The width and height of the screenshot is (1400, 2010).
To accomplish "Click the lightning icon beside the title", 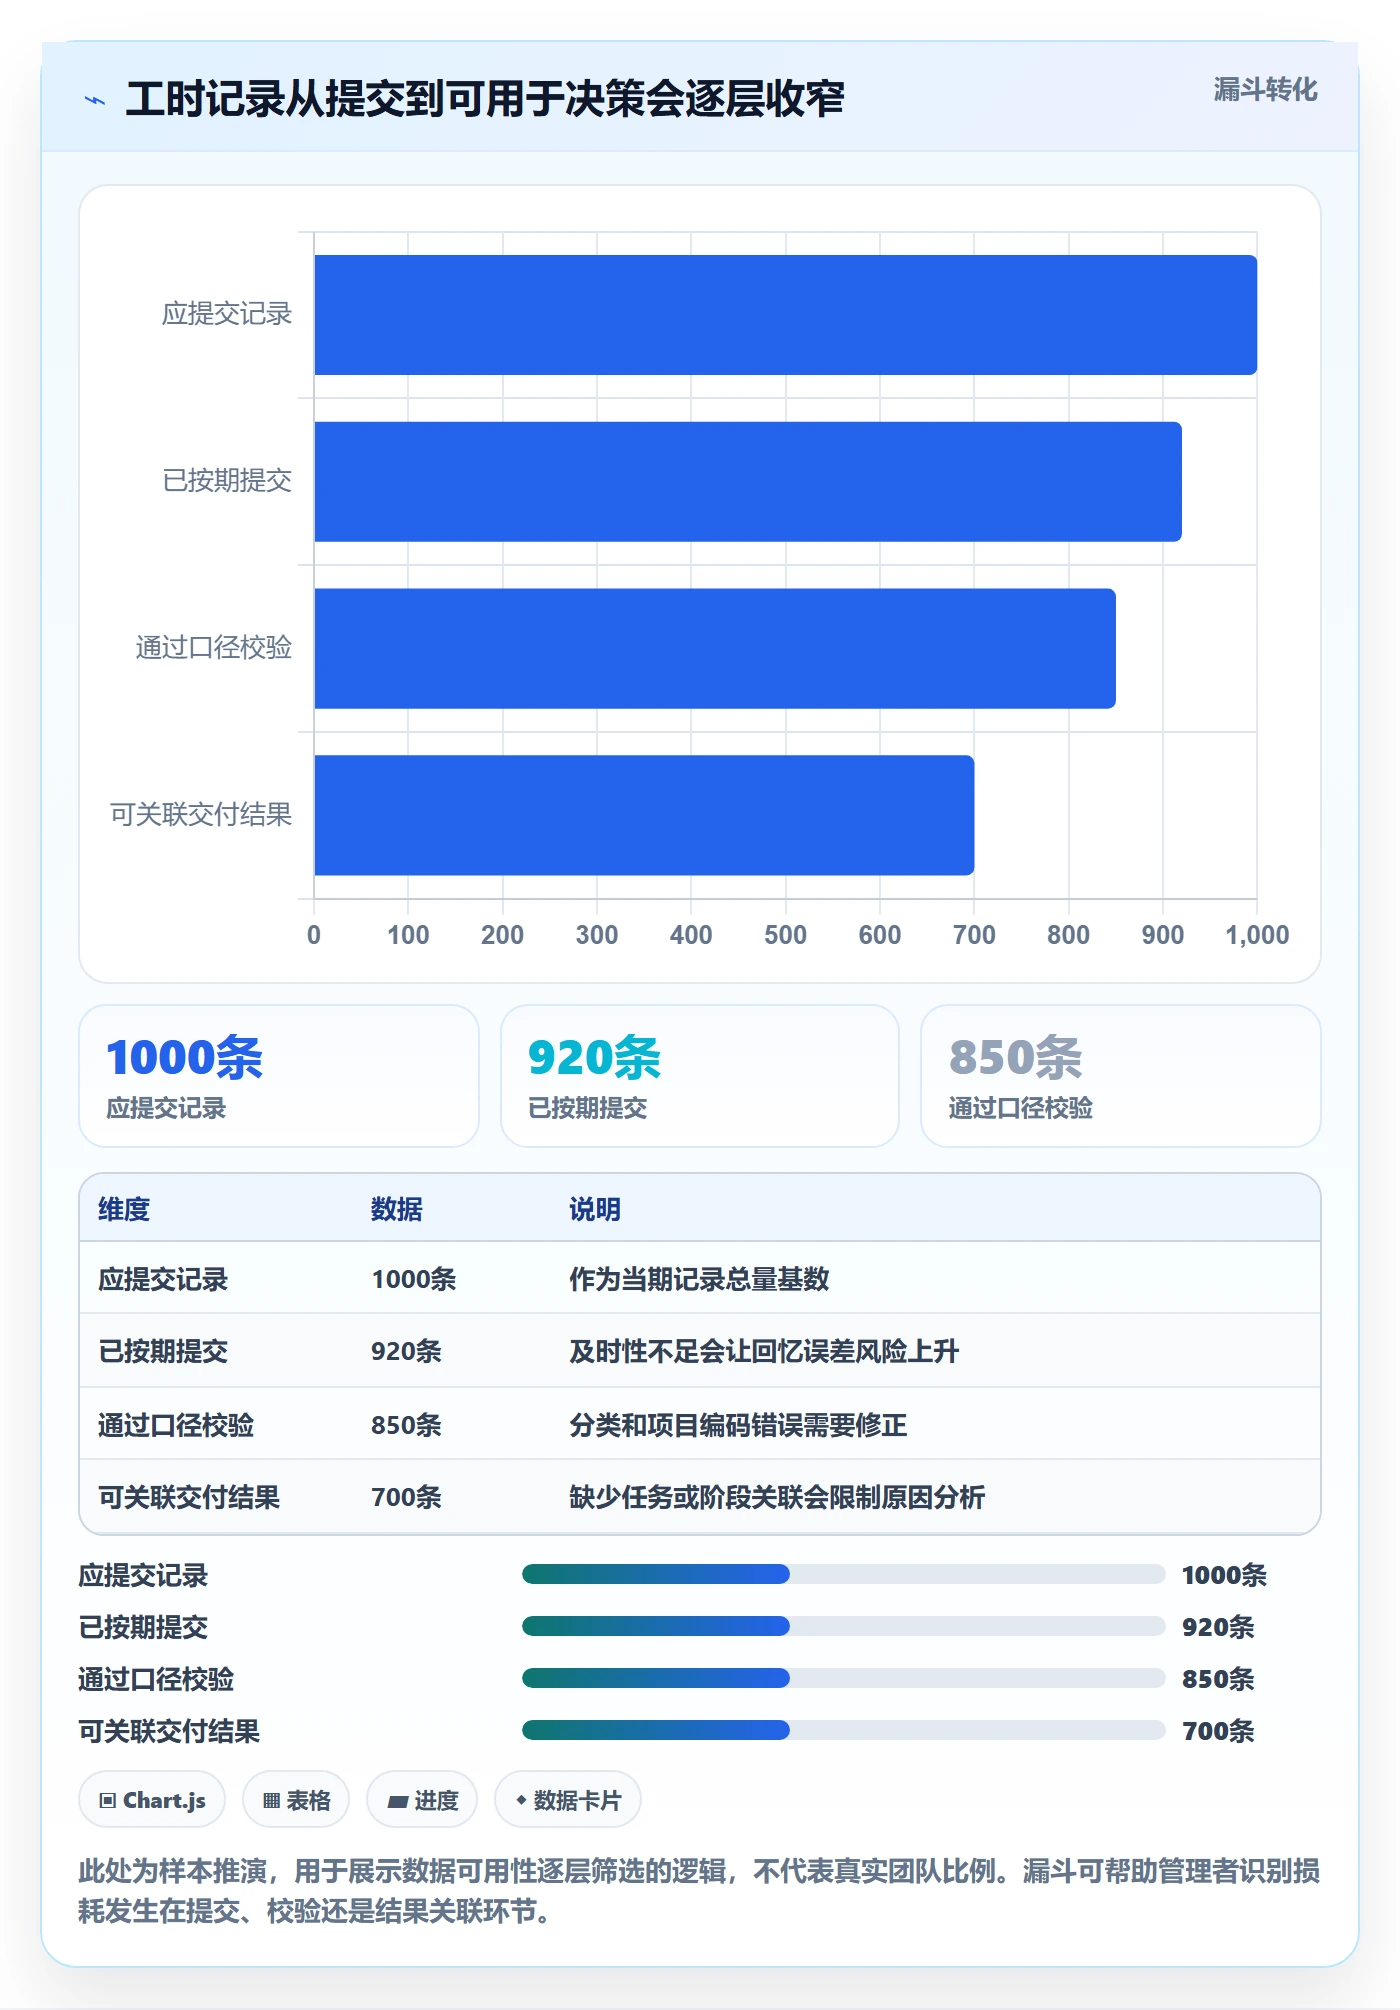I will (95, 100).
